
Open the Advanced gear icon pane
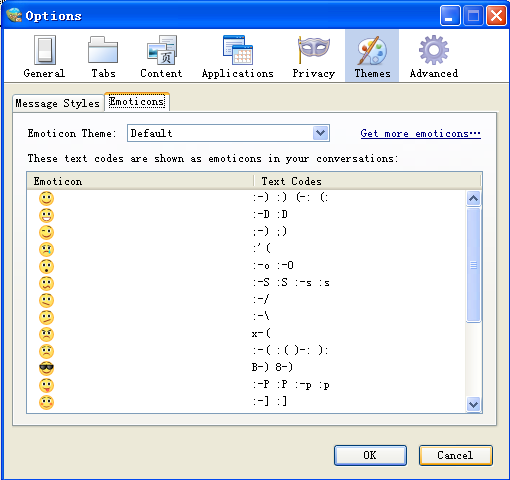[434, 56]
